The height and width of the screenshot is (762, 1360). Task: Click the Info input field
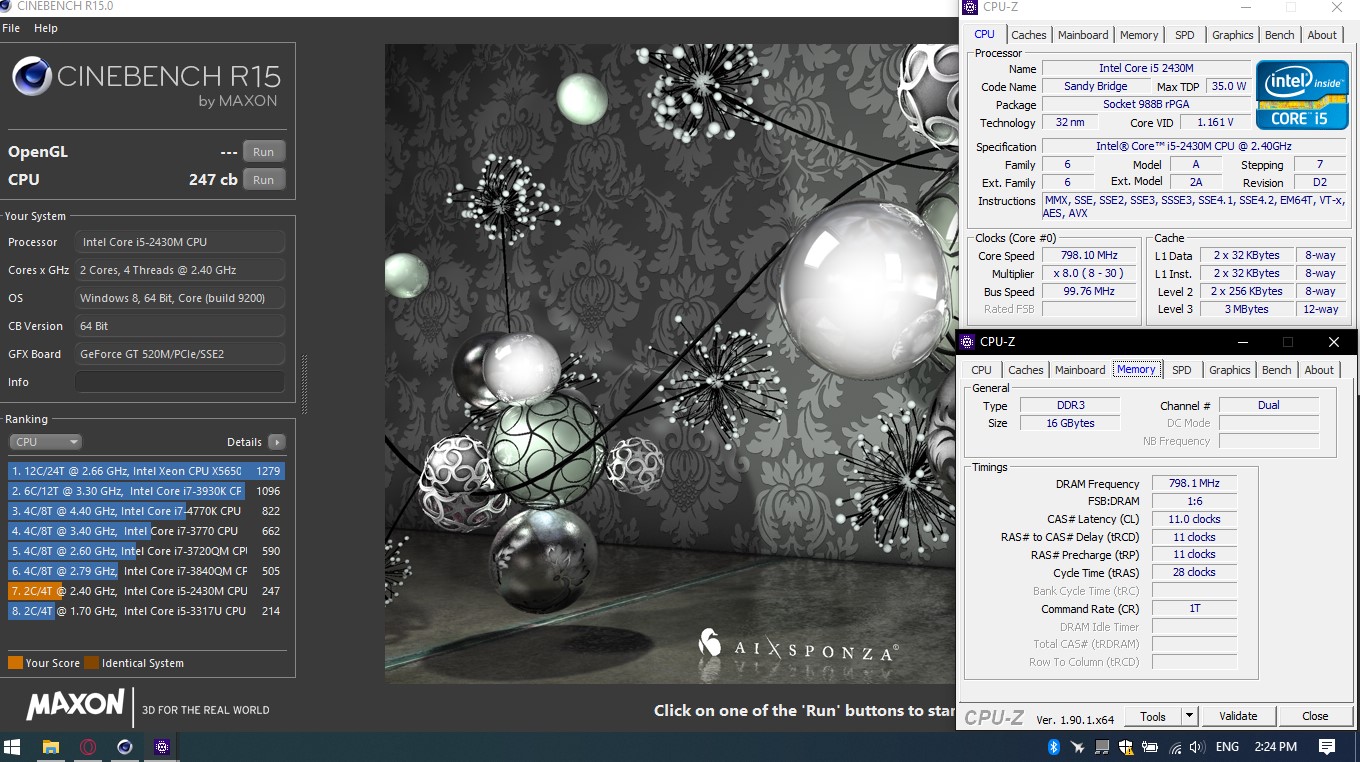tap(180, 382)
